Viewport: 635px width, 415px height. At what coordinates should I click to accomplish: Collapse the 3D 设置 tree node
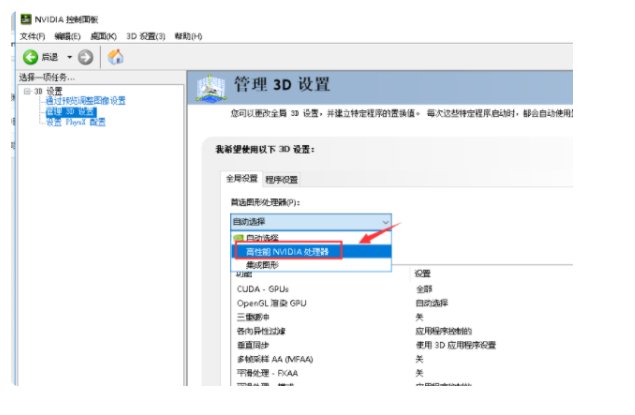(27, 91)
